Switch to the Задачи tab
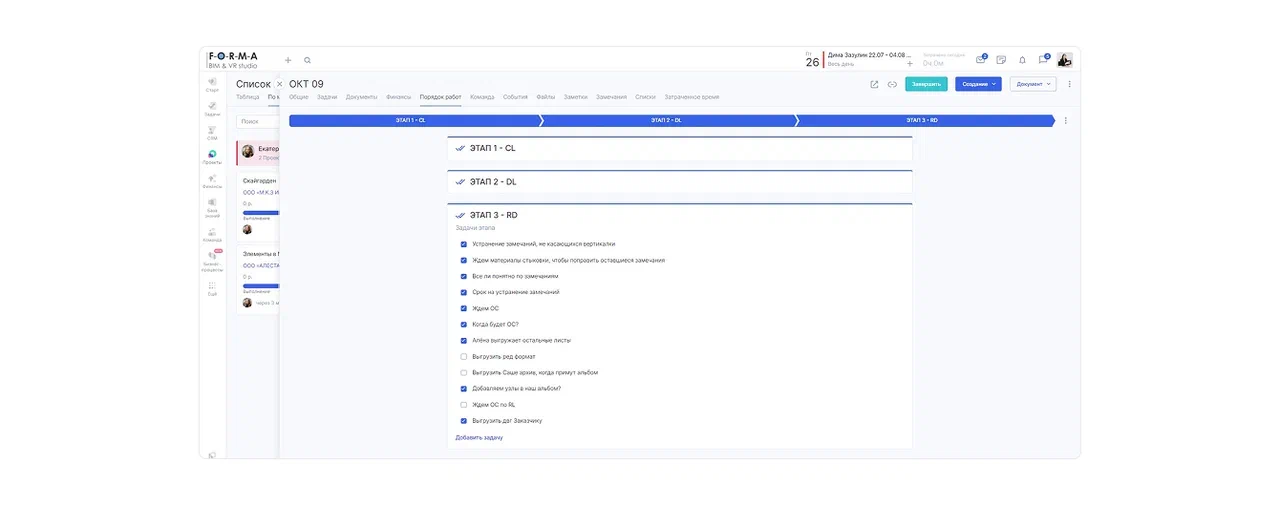 327,97
